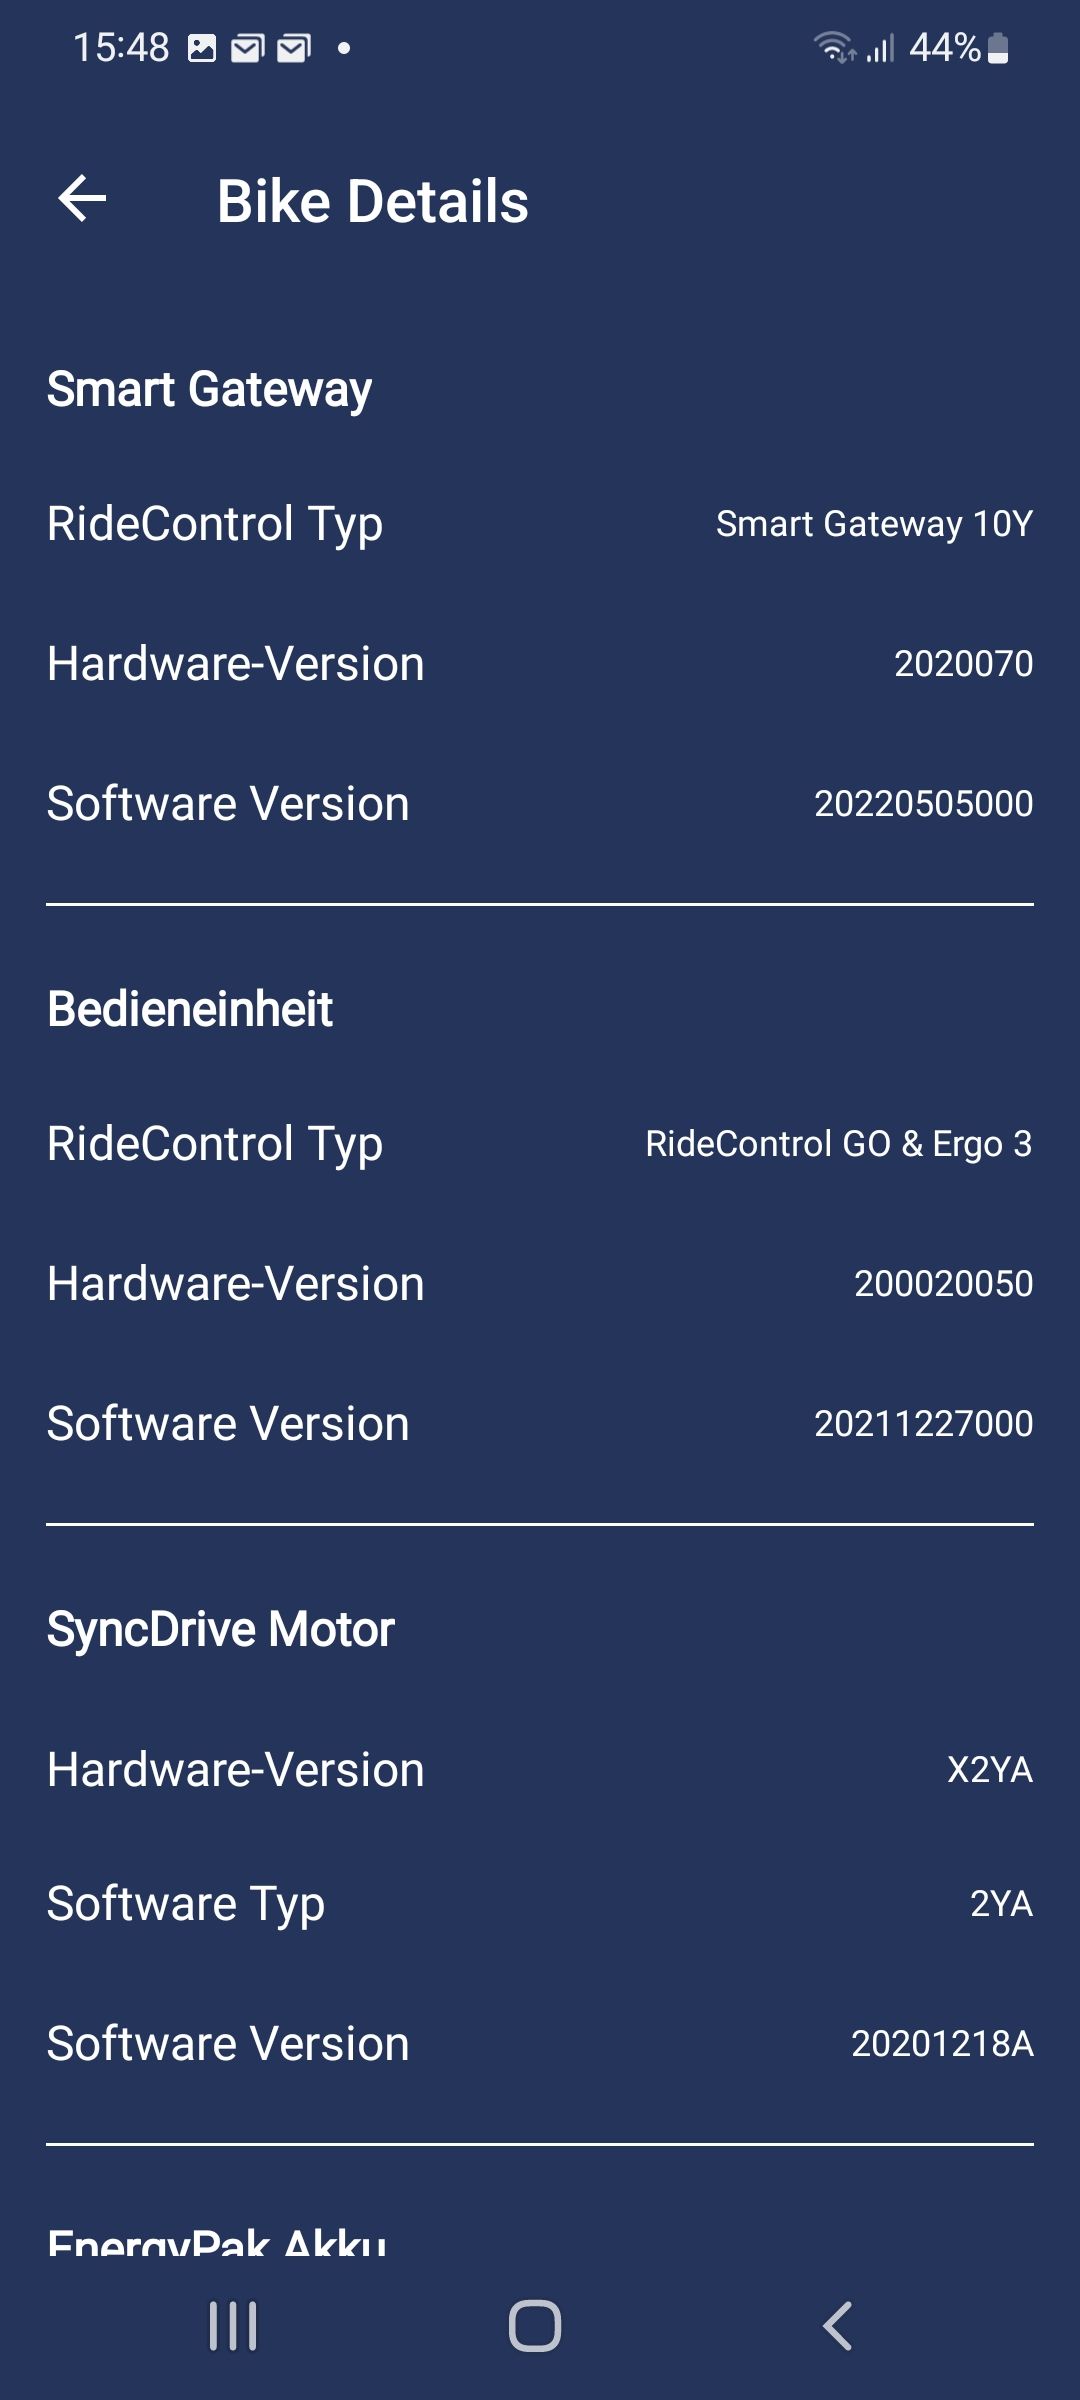Tap the SyncDrive Motor section heading

221,1629
